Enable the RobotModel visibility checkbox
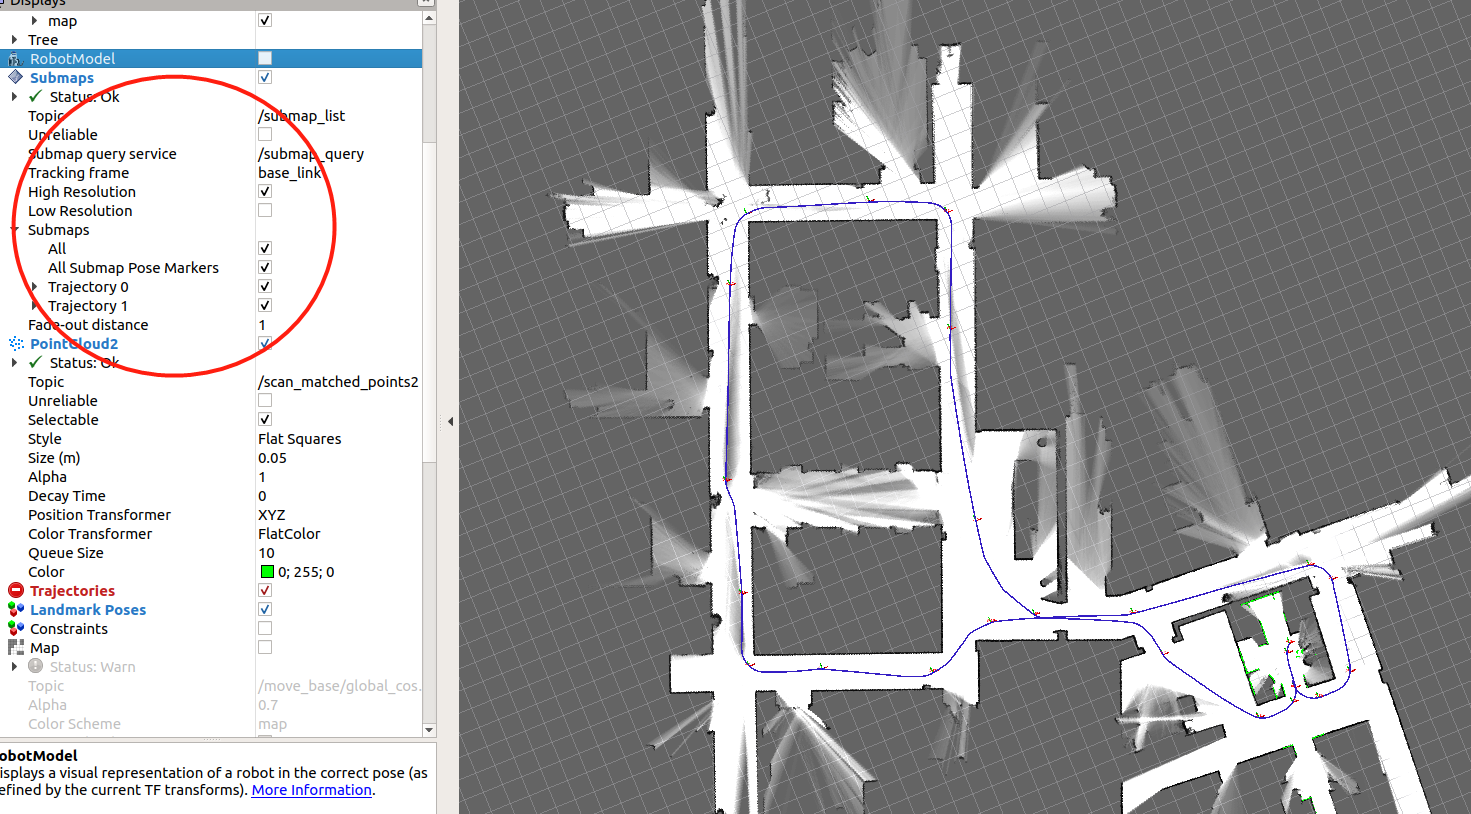 (x=264, y=57)
